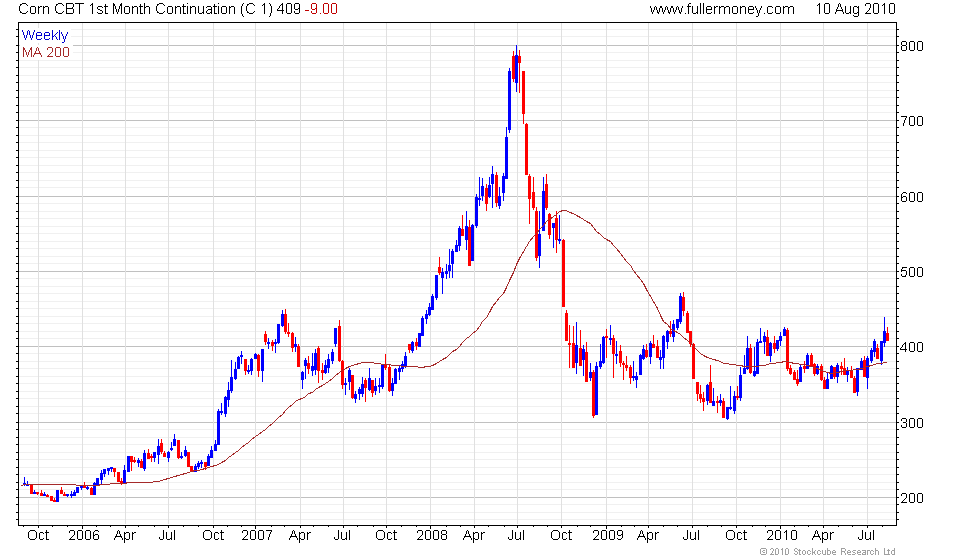The height and width of the screenshot is (560, 980).
Task: Click the red -9.00 price change value
Action: pos(321,9)
